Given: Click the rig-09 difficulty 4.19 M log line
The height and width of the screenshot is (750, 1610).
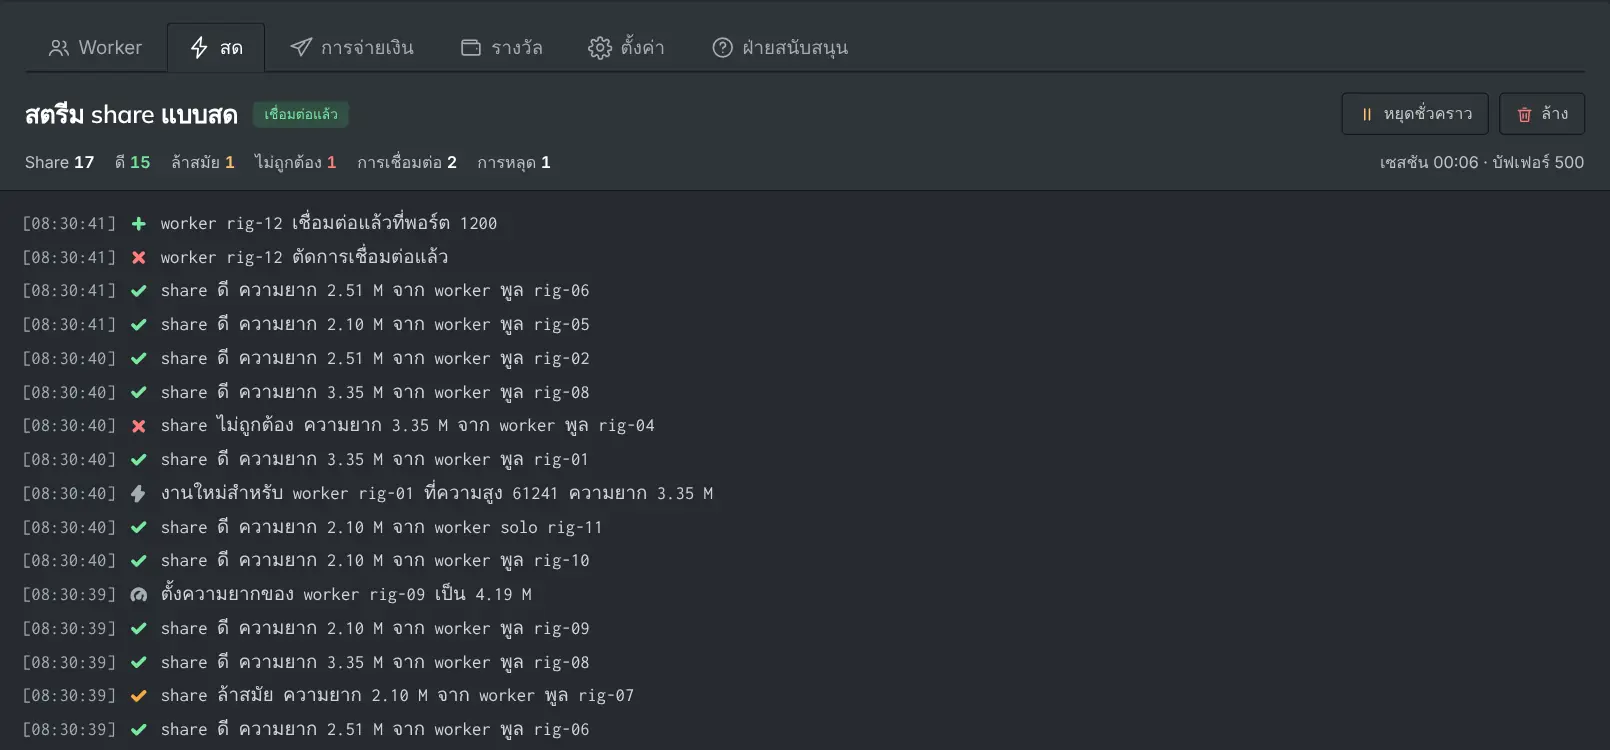Looking at the screenshot, I should pos(346,595).
